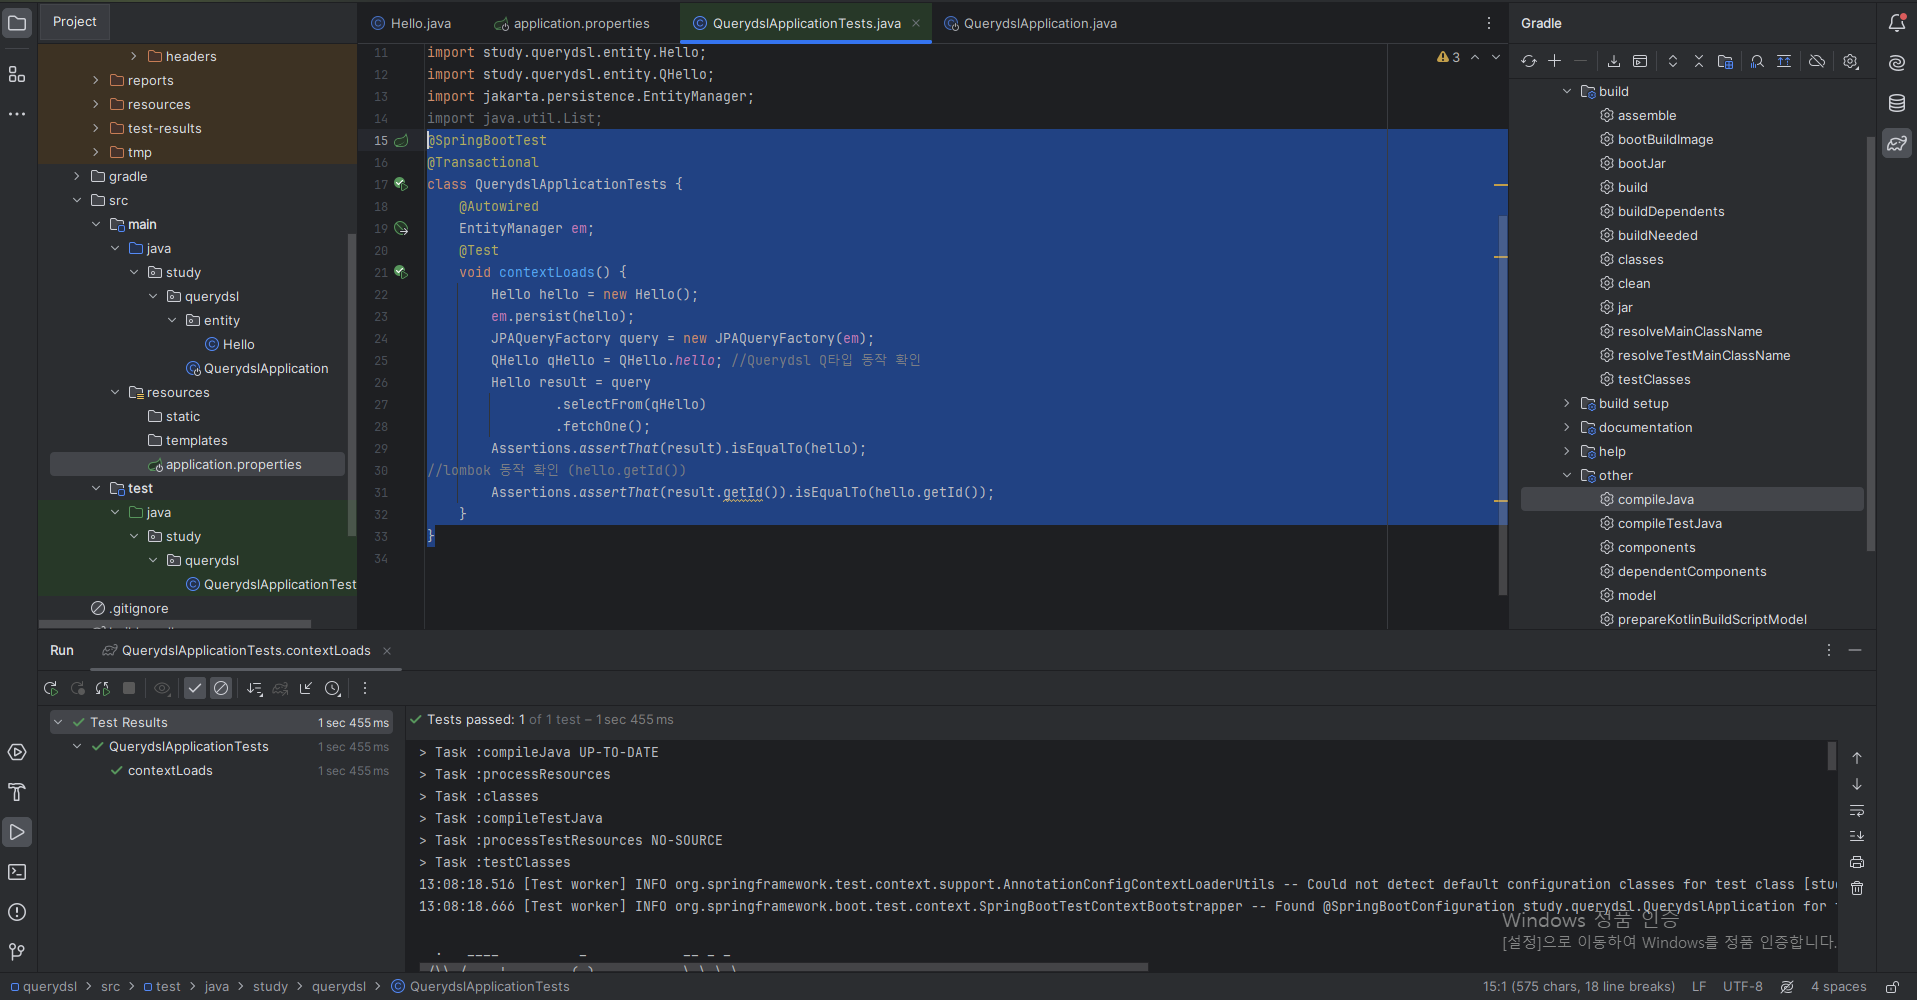Open the Problems tool window icon
Viewport: 1917px width, 1000px height.
click(x=17, y=912)
